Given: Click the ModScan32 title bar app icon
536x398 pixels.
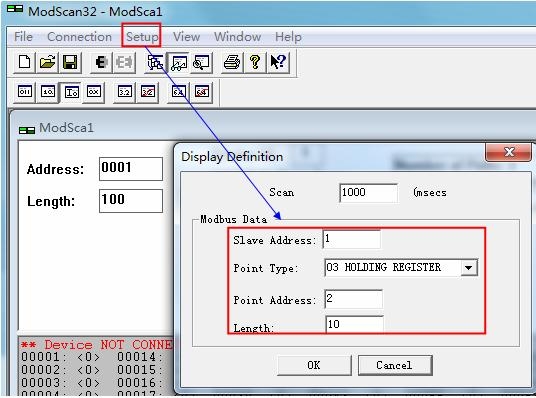Looking at the screenshot, I should pyautogui.click(x=15, y=10).
